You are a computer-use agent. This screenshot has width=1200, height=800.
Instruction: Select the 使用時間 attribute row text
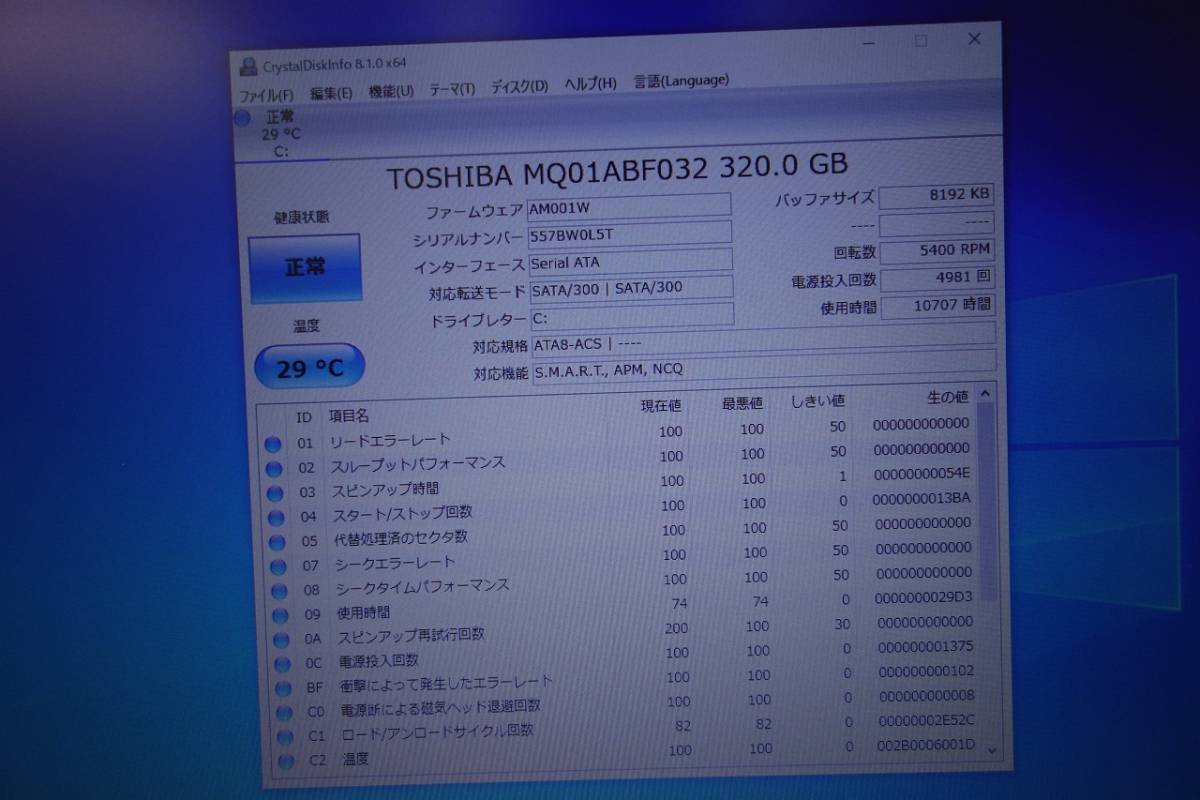[363, 612]
